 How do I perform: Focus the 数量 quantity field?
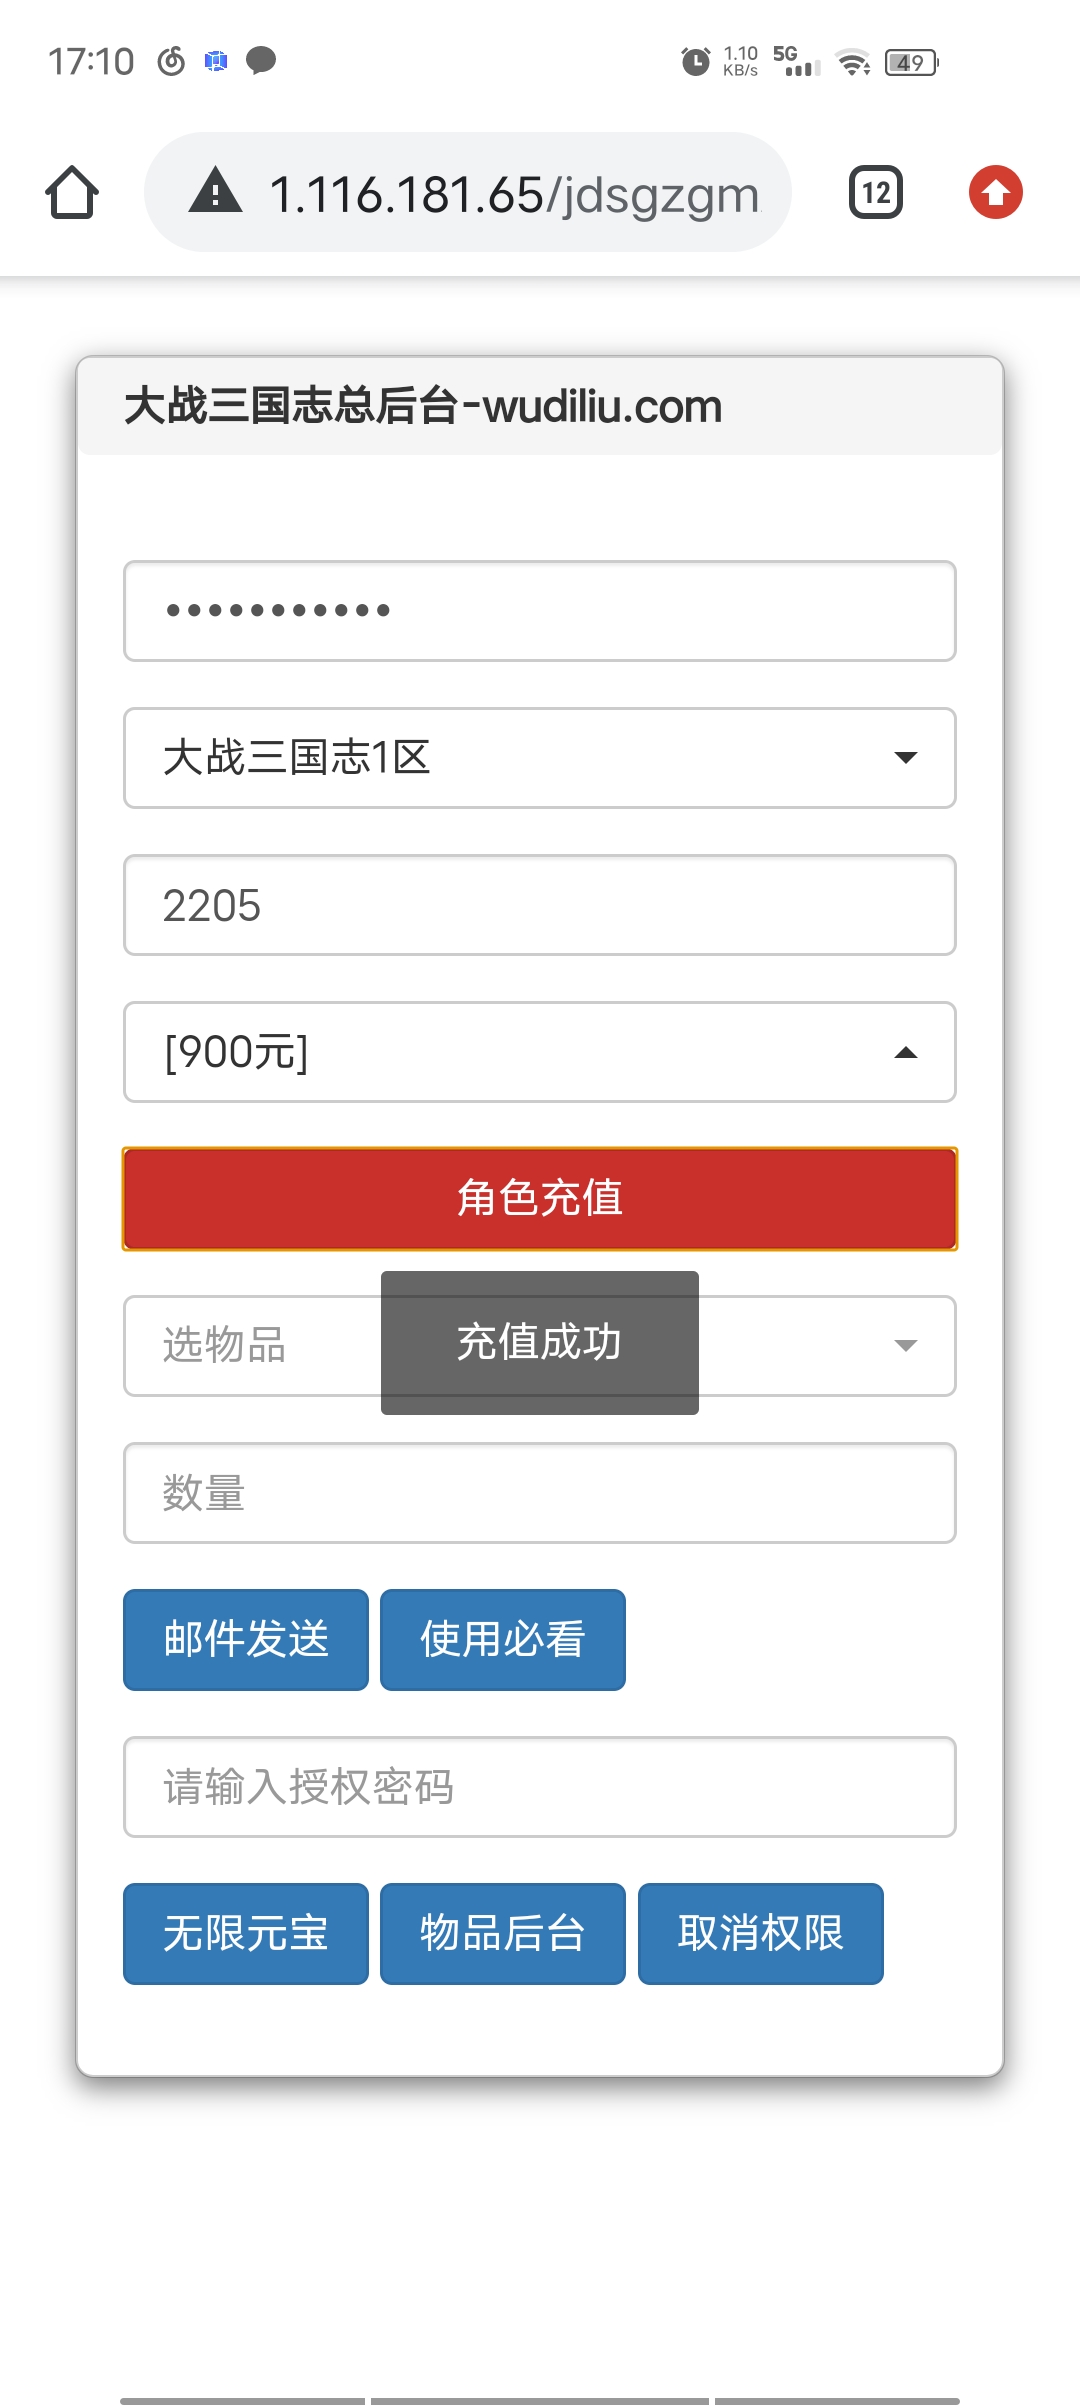coord(540,1493)
